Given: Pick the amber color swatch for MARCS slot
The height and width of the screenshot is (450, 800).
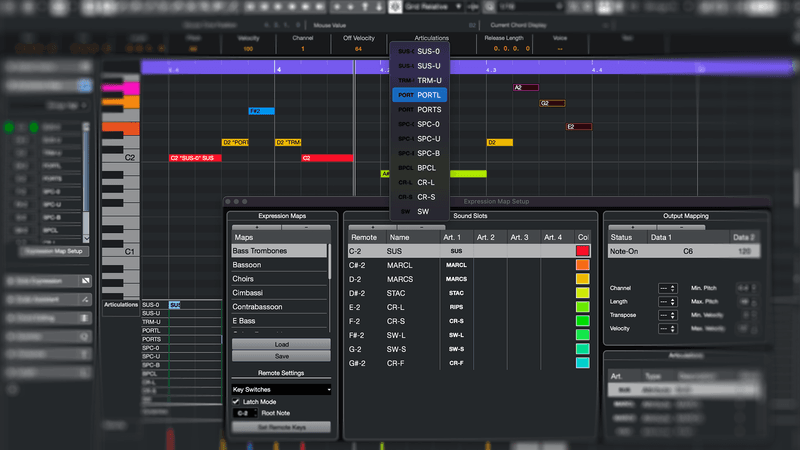Looking at the screenshot, I should (x=583, y=279).
